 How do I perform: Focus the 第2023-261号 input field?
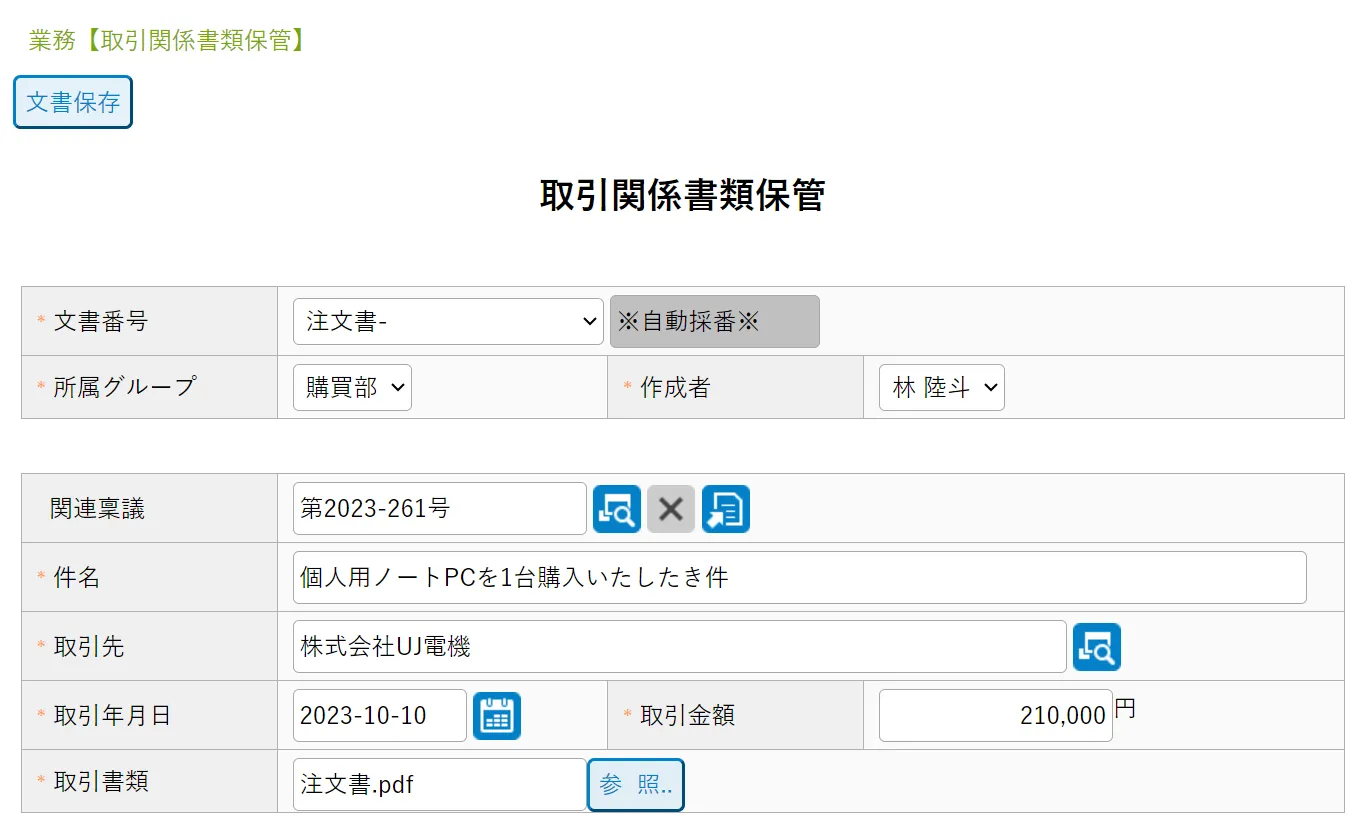440,509
